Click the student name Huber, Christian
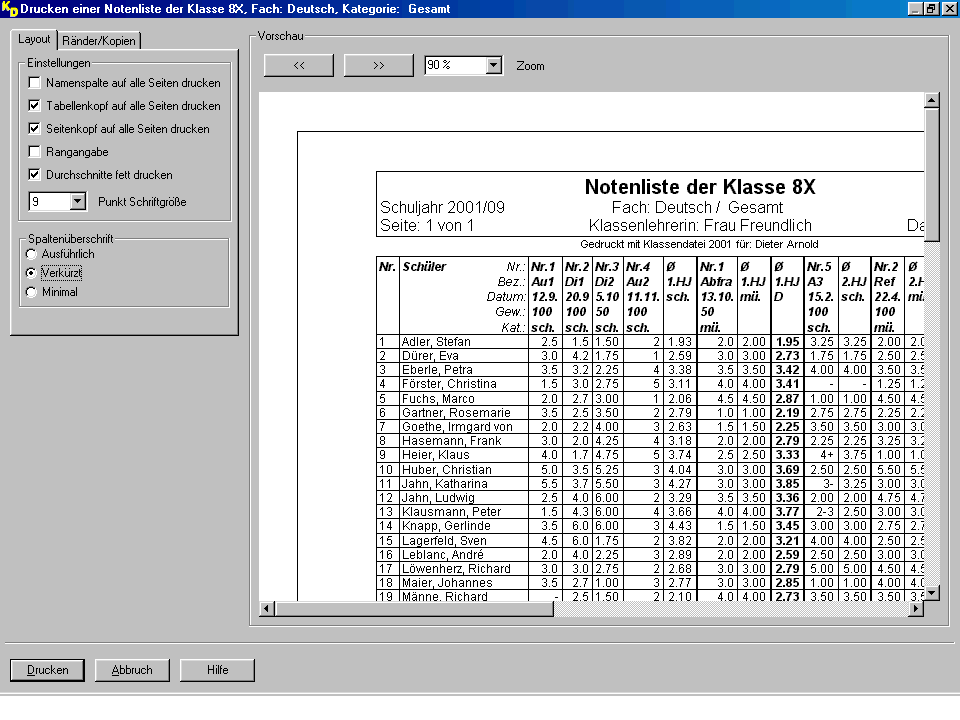This screenshot has height=720, width=960. pyautogui.click(x=446, y=470)
